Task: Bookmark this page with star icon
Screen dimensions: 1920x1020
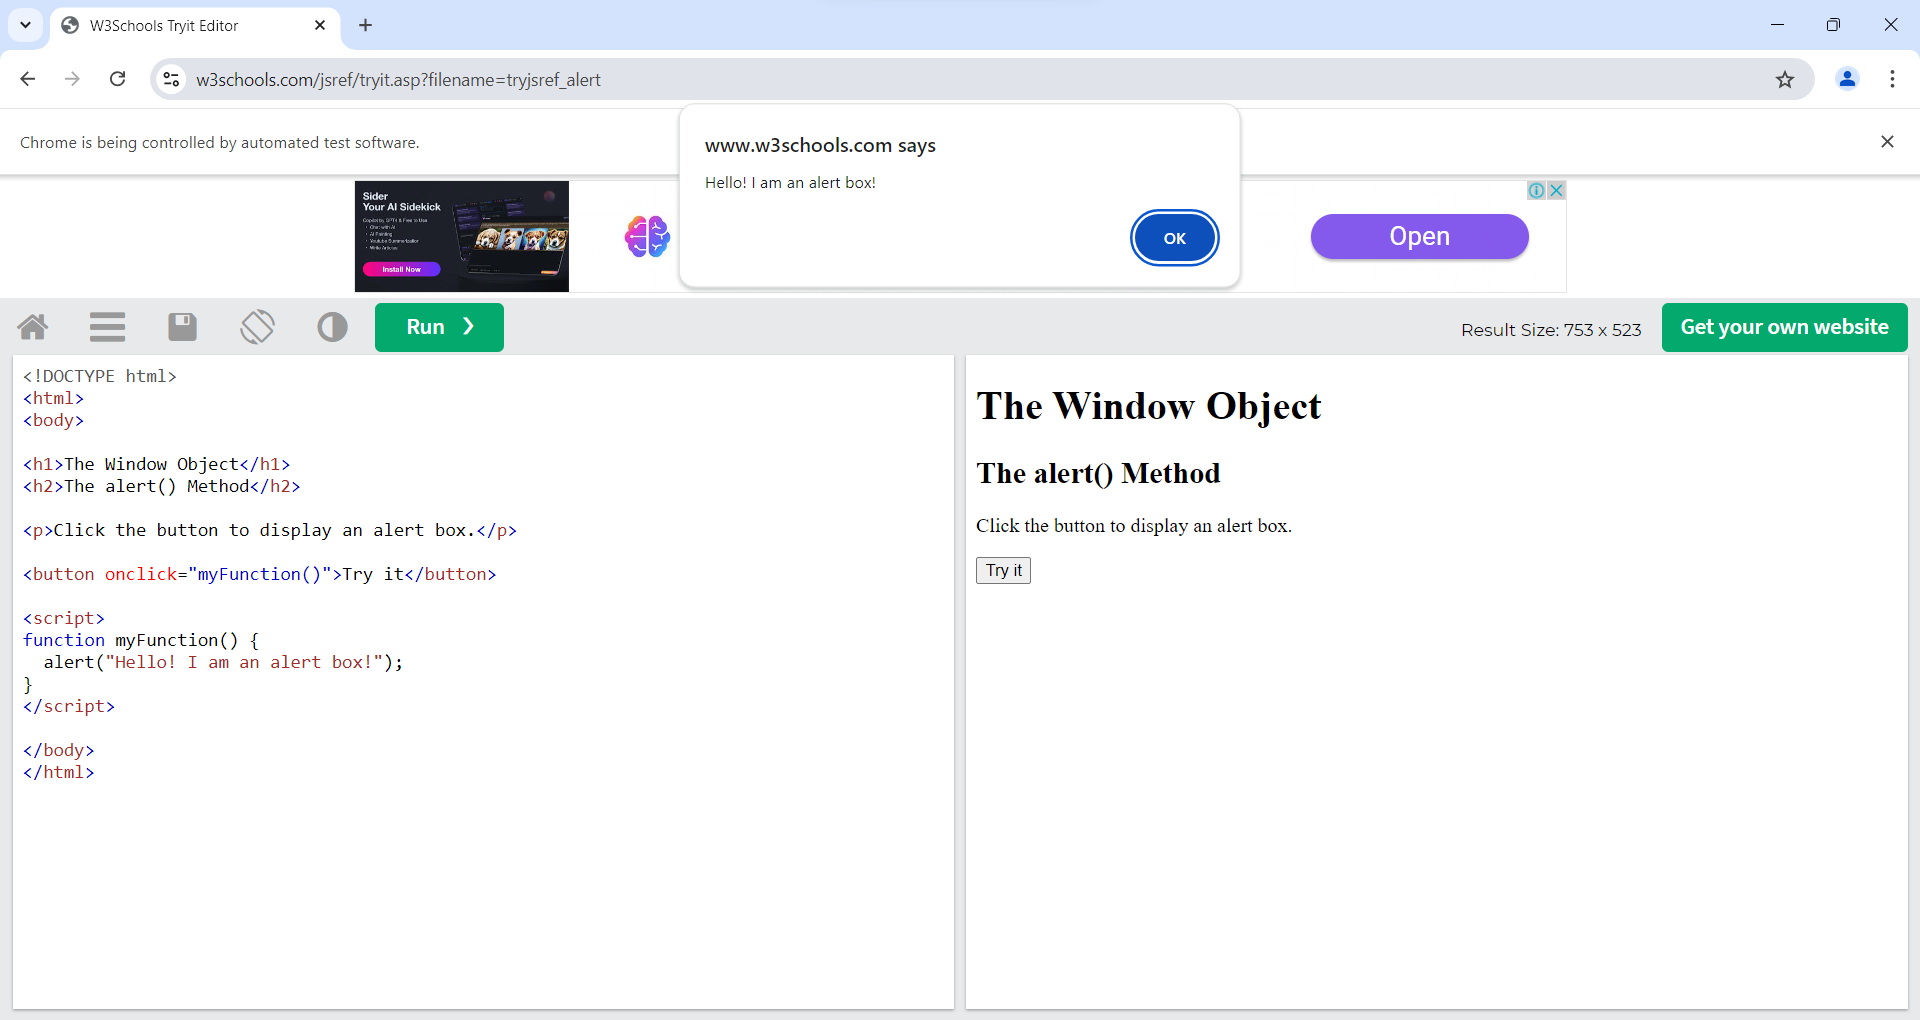Action: 1785,80
